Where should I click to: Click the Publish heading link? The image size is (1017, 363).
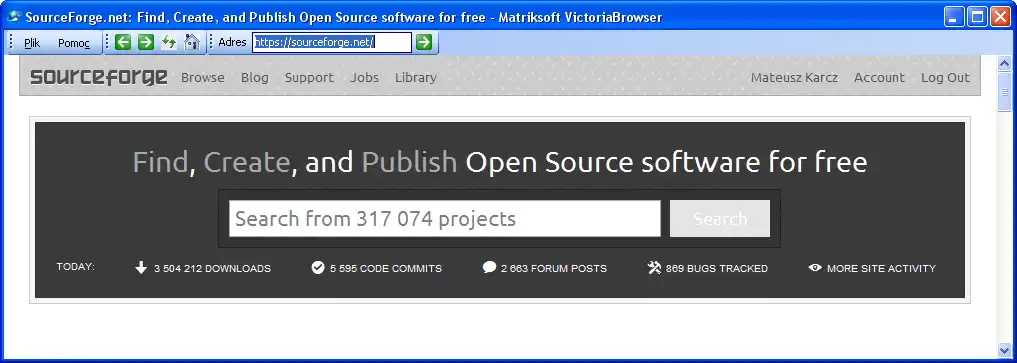coord(409,161)
